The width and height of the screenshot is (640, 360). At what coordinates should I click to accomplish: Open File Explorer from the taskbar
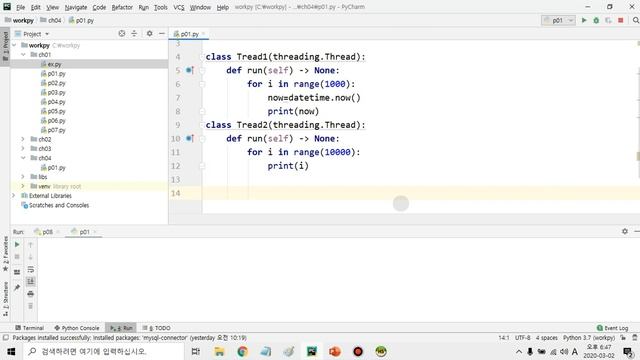coord(219,351)
